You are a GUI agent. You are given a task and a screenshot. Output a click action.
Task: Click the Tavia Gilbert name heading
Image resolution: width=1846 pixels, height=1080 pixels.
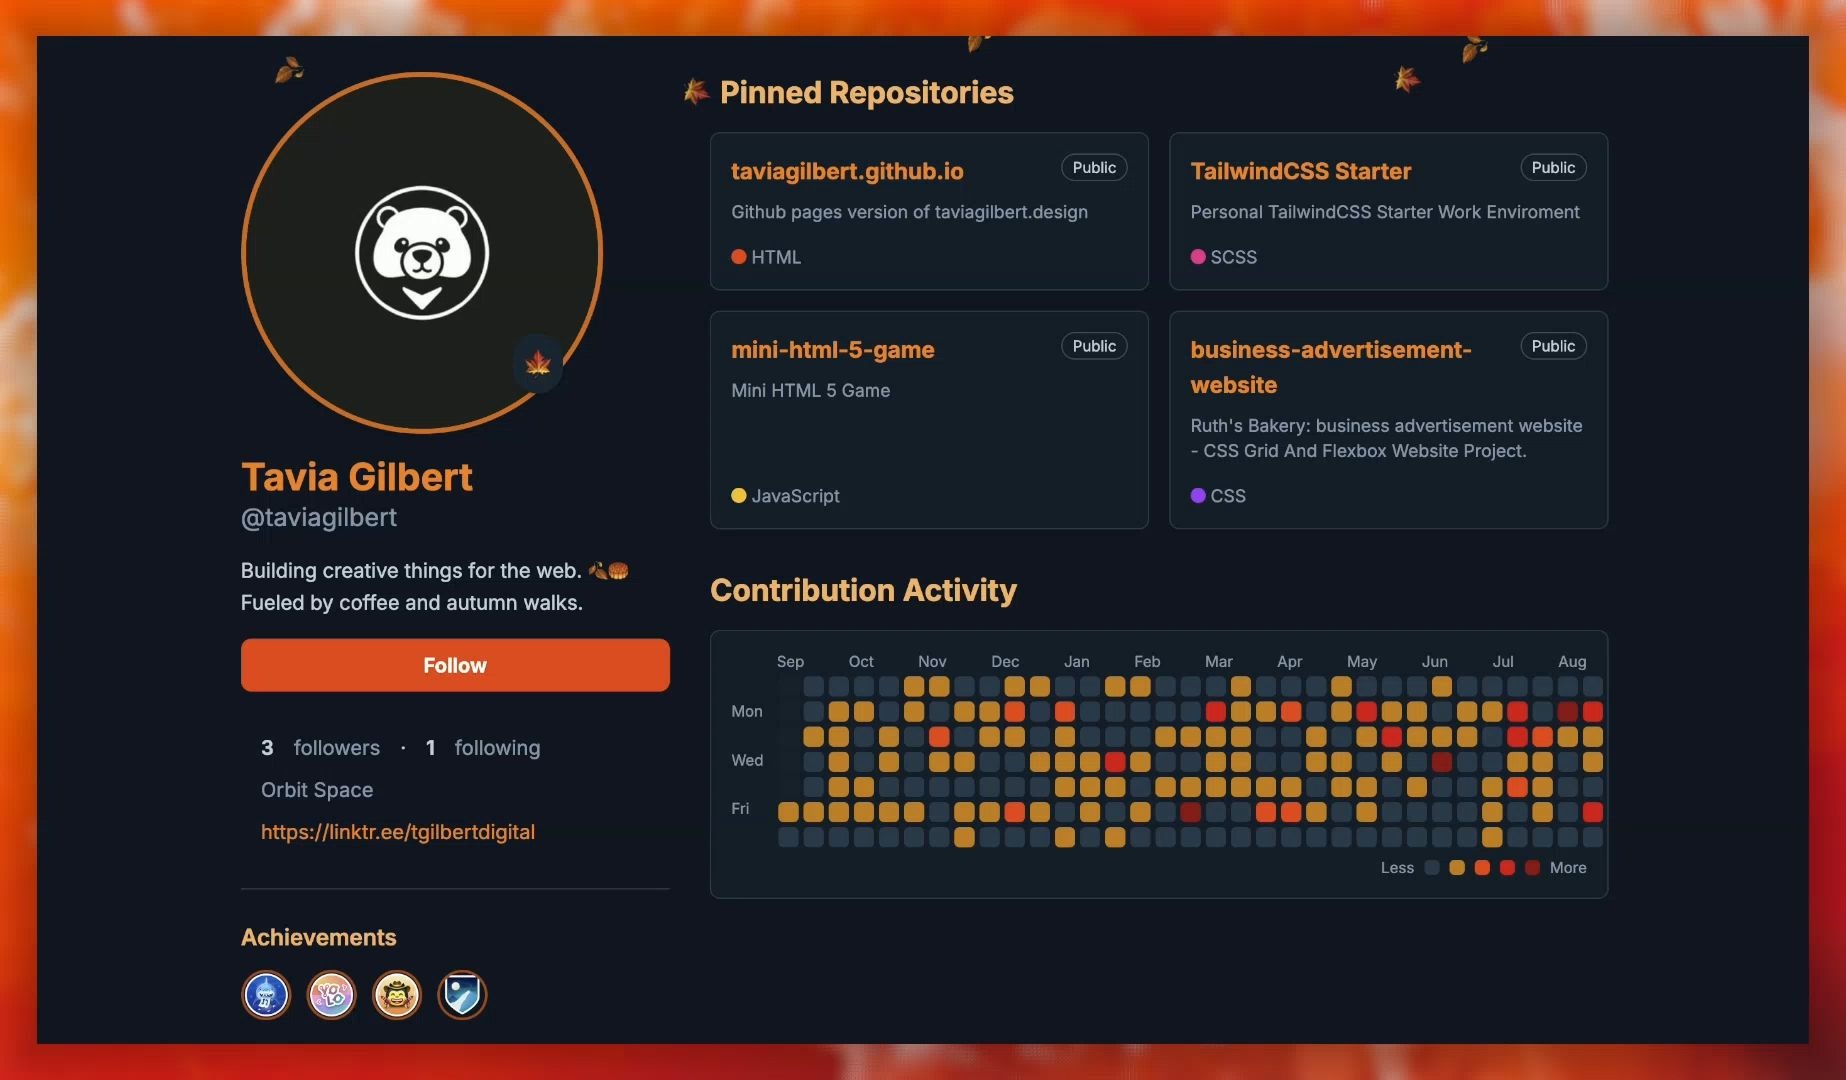coord(357,477)
